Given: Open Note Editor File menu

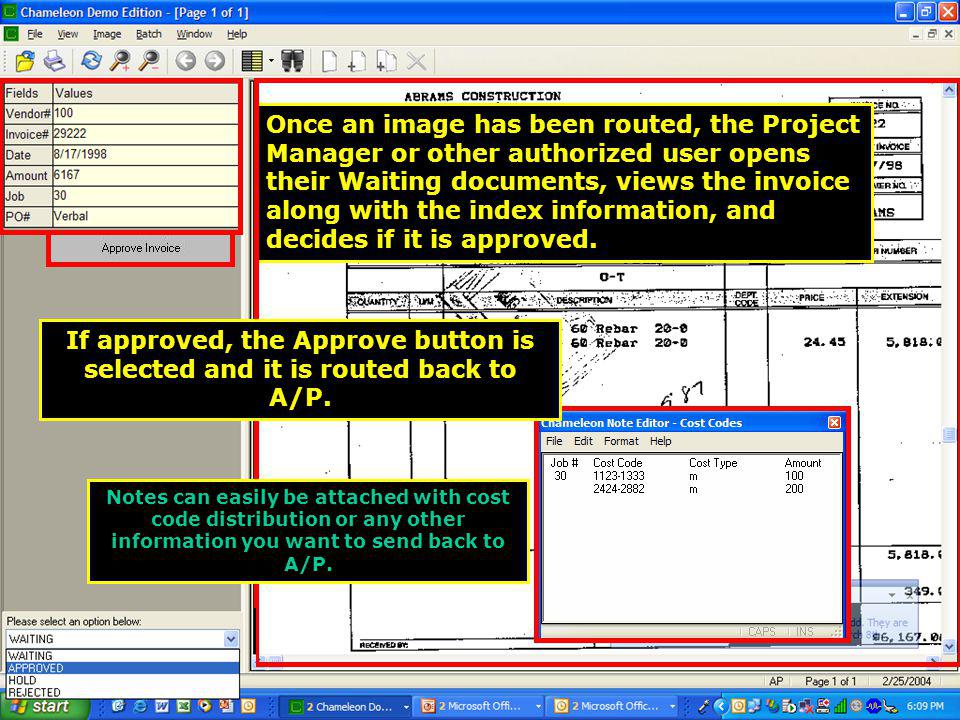Looking at the screenshot, I should coord(554,441).
